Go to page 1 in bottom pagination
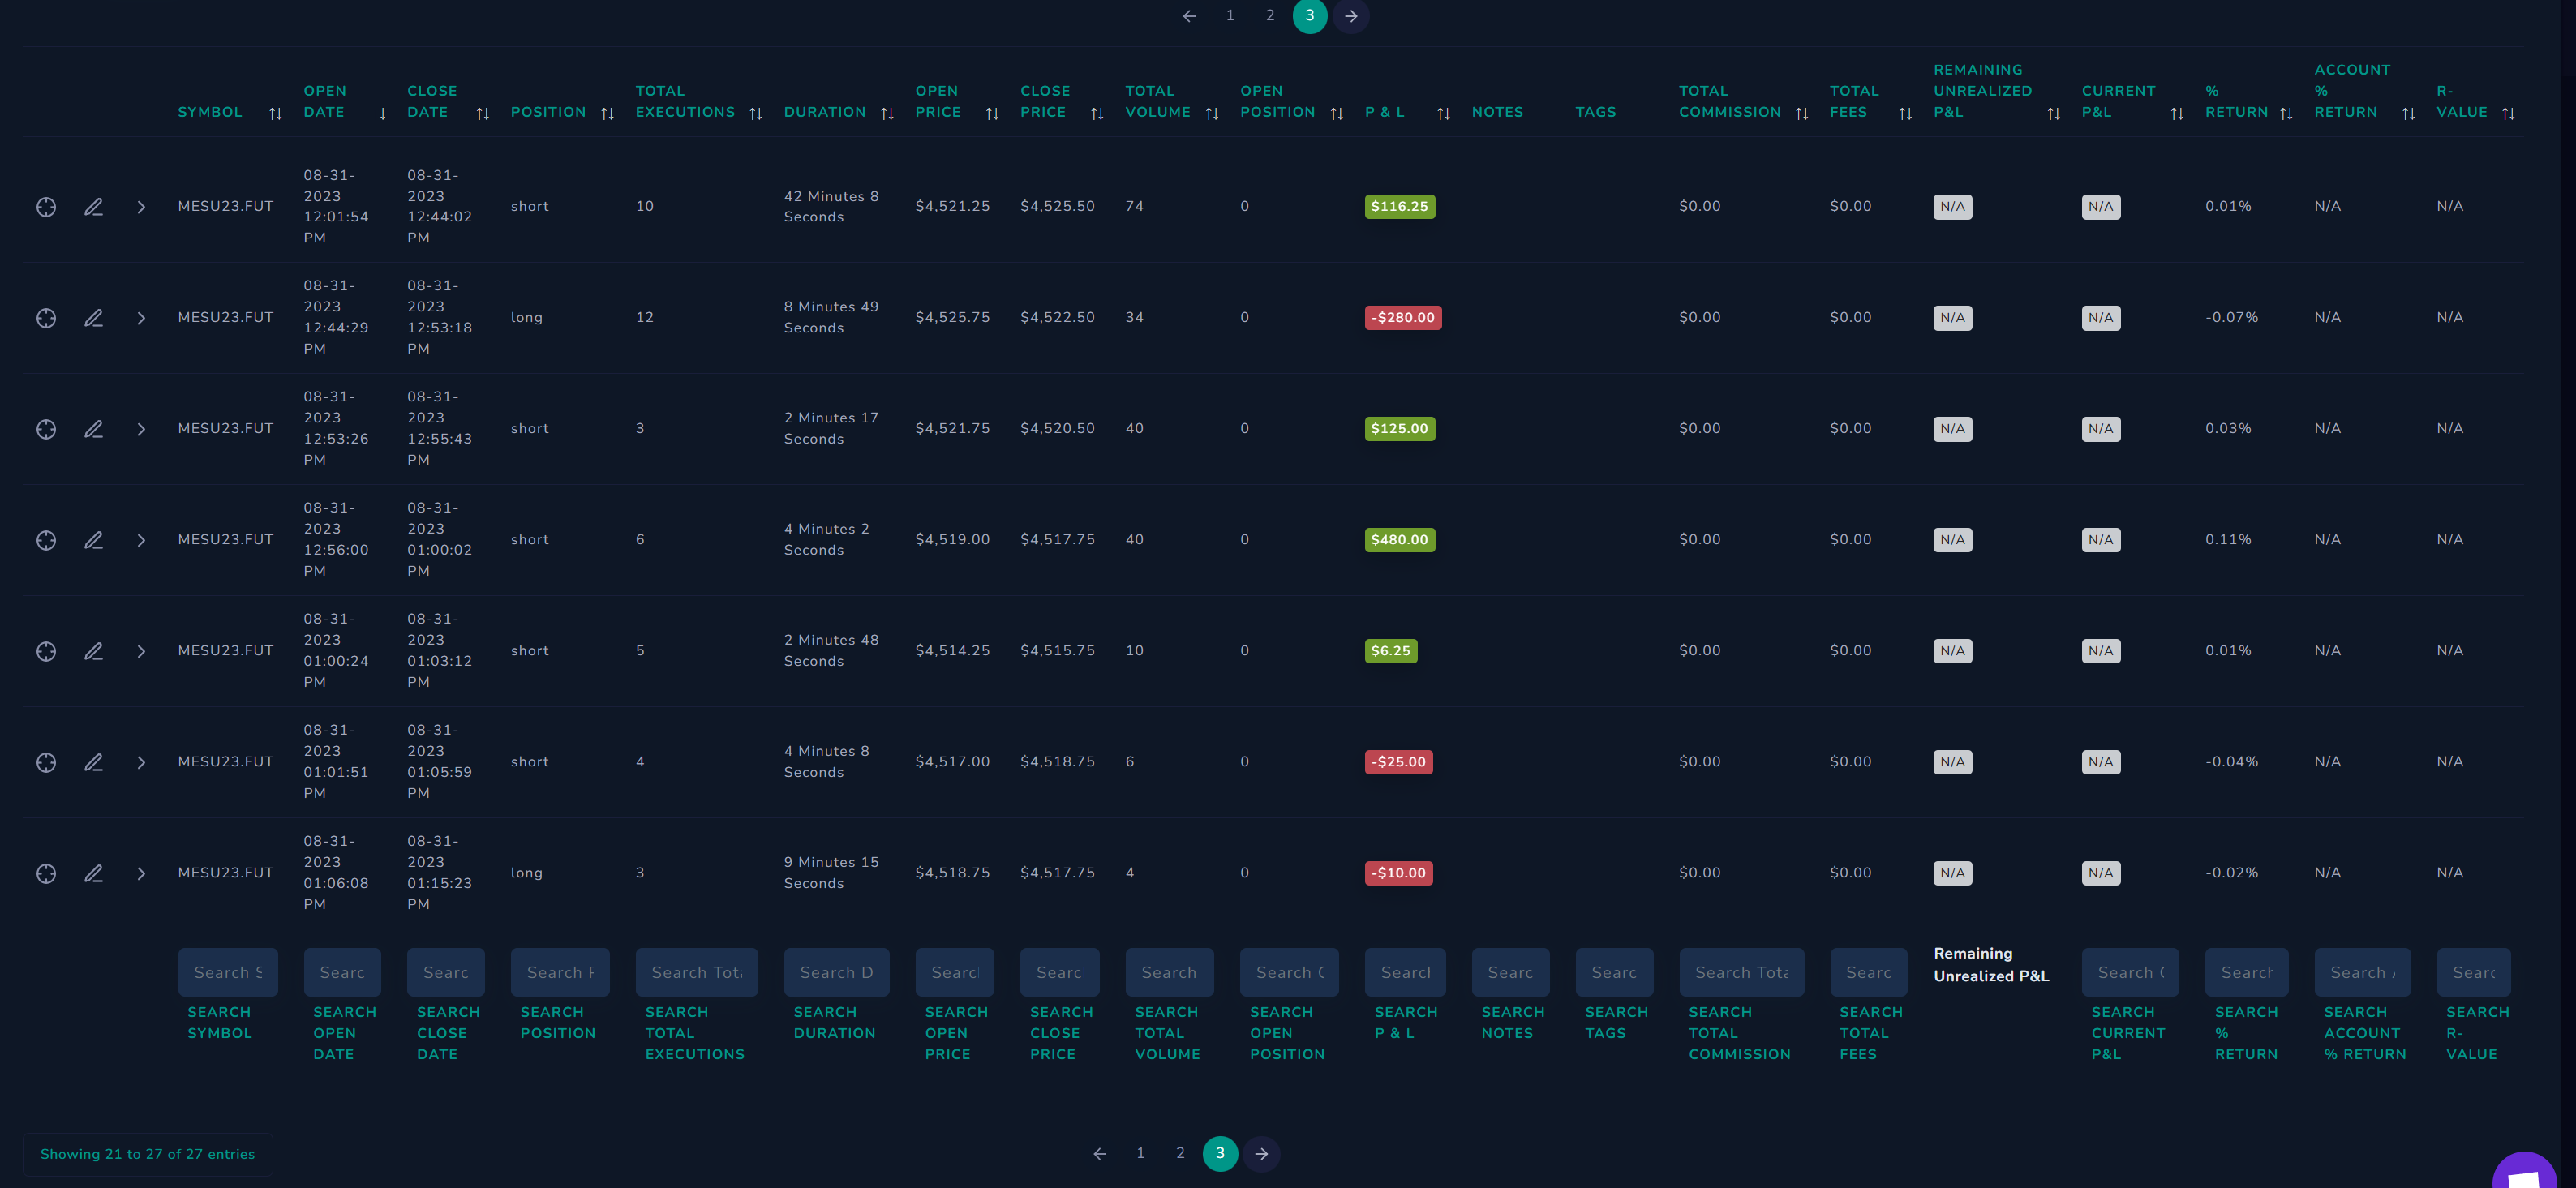 [1140, 1153]
